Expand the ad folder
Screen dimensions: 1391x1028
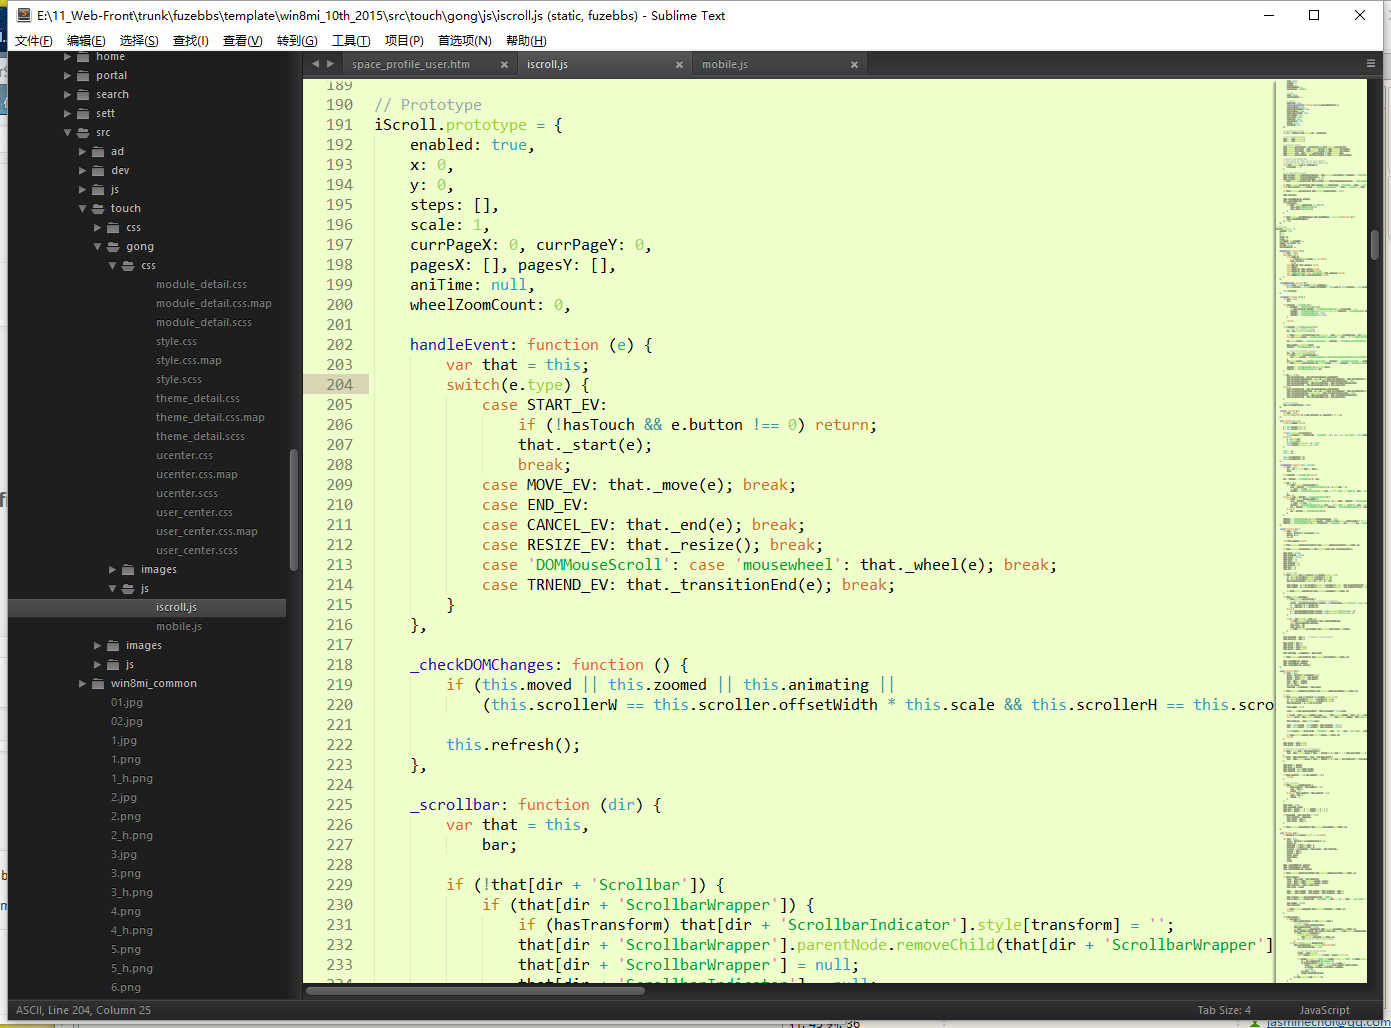83,151
